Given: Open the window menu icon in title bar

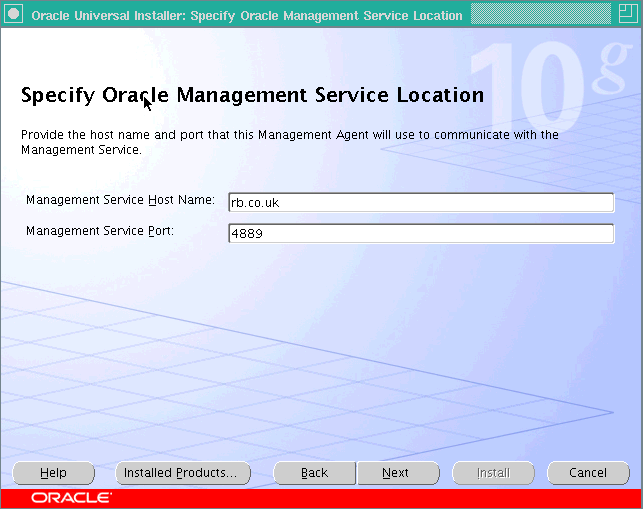Looking at the screenshot, I should click(x=14, y=15).
